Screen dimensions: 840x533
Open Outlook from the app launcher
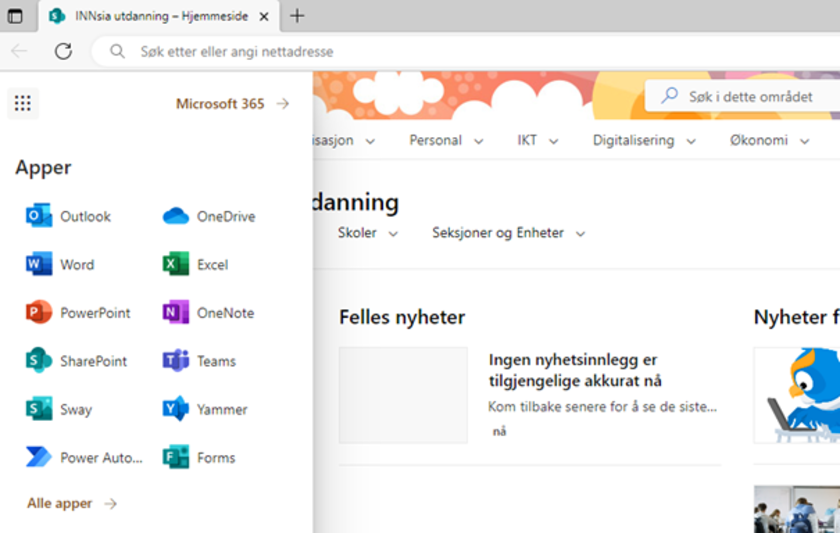point(69,216)
